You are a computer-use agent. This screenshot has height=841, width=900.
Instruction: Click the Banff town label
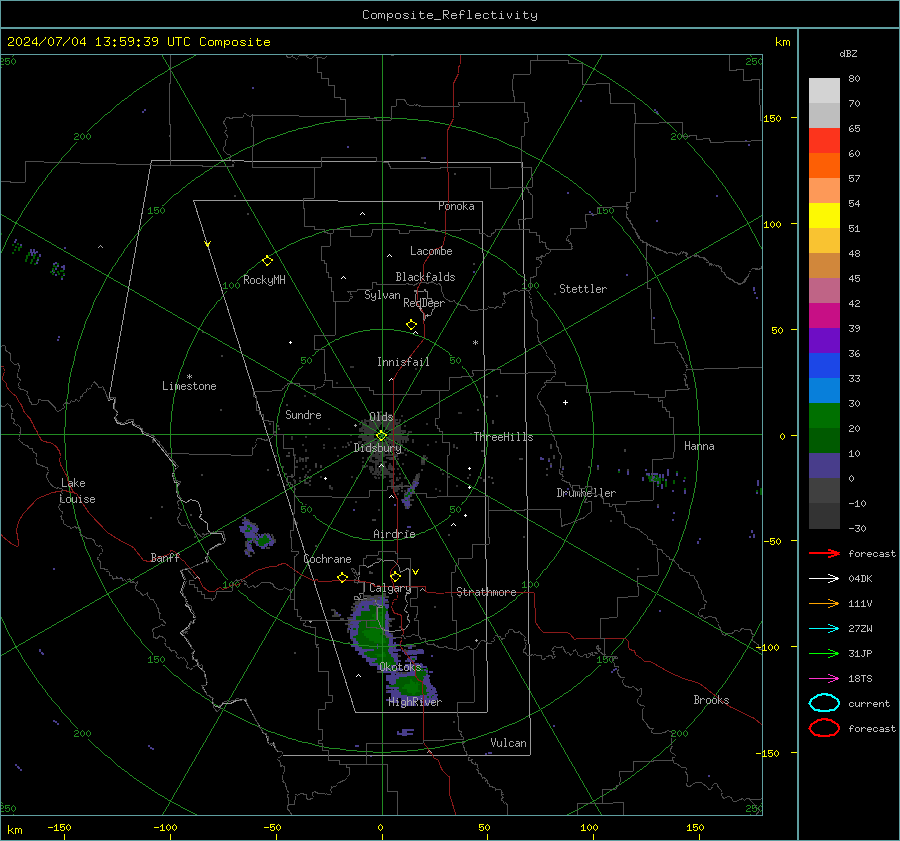[x=165, y=558]
